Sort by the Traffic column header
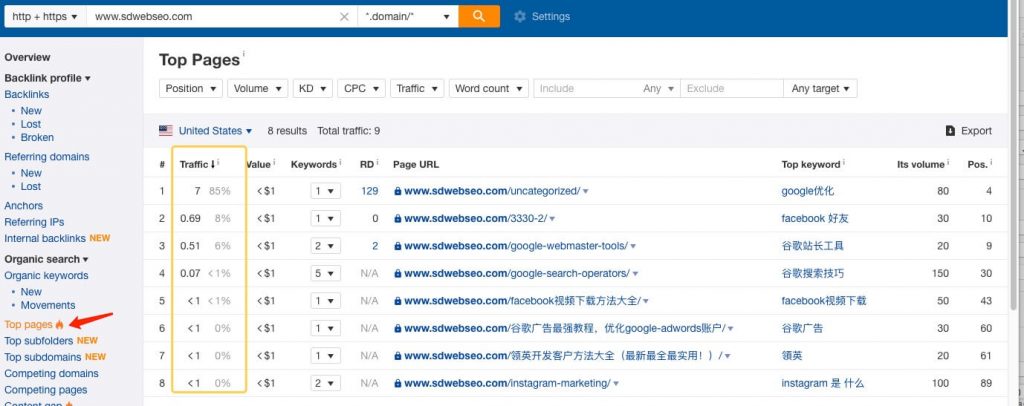 (x=197, y=164)
